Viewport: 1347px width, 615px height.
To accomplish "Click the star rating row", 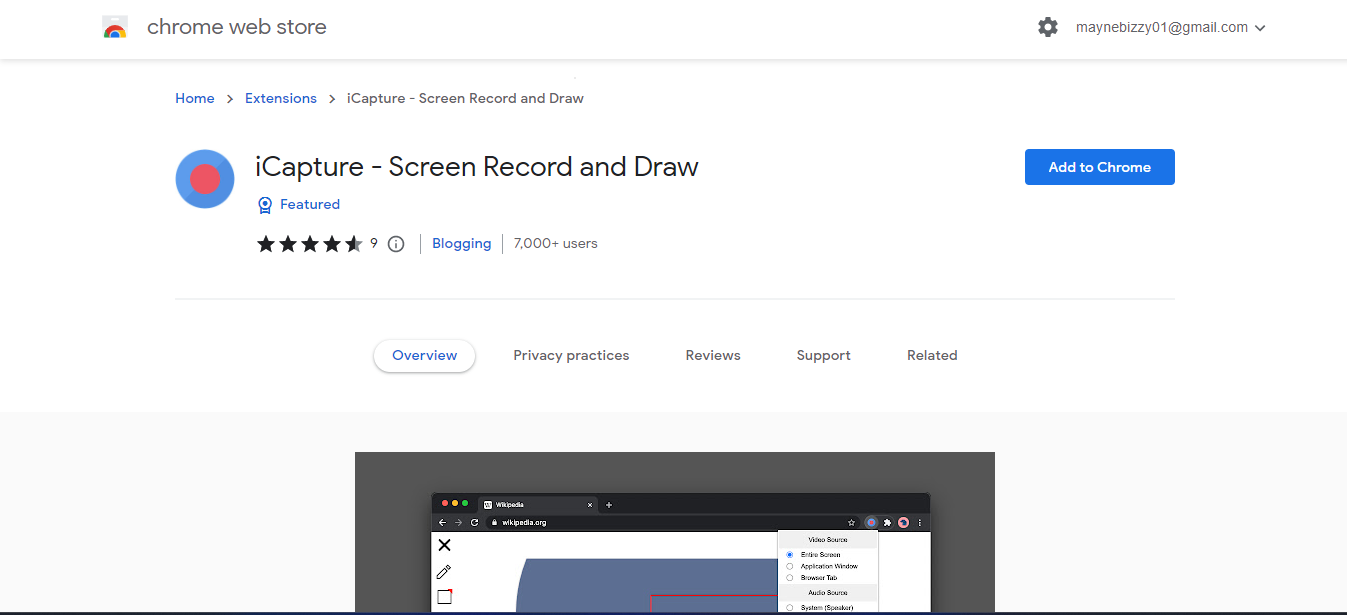I will [x=310, y=243].
